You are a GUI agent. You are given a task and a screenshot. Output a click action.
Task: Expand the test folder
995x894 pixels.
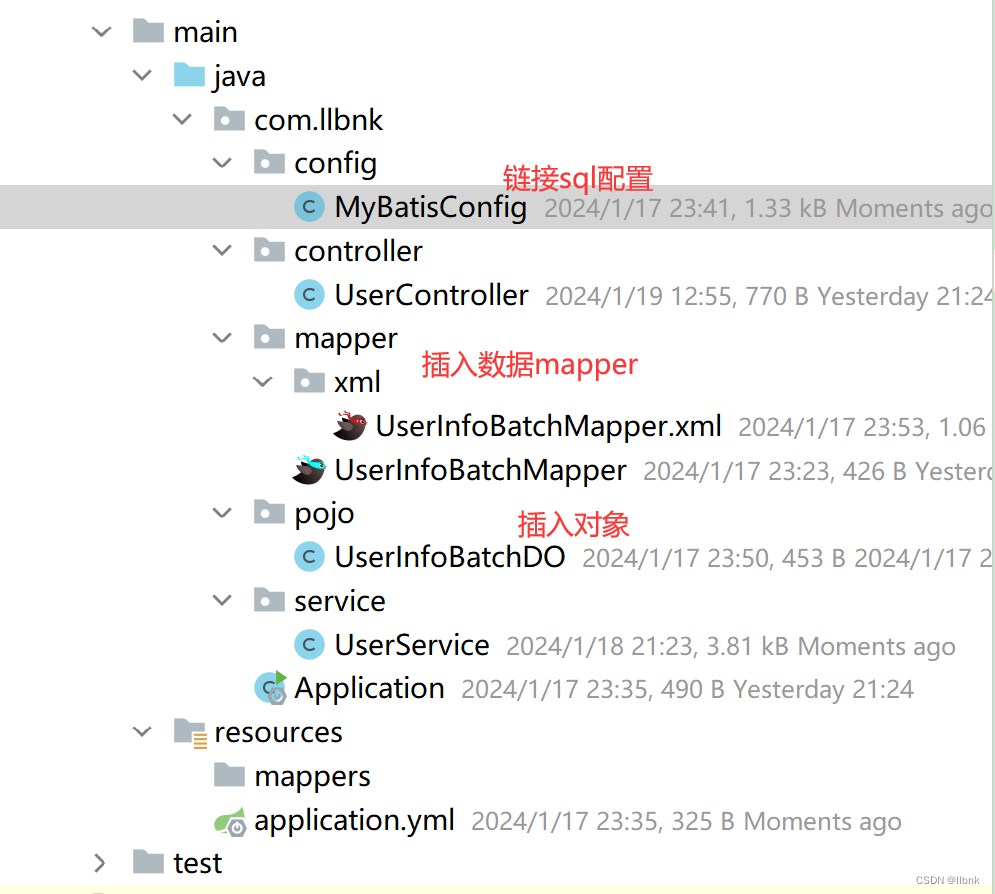100,863
